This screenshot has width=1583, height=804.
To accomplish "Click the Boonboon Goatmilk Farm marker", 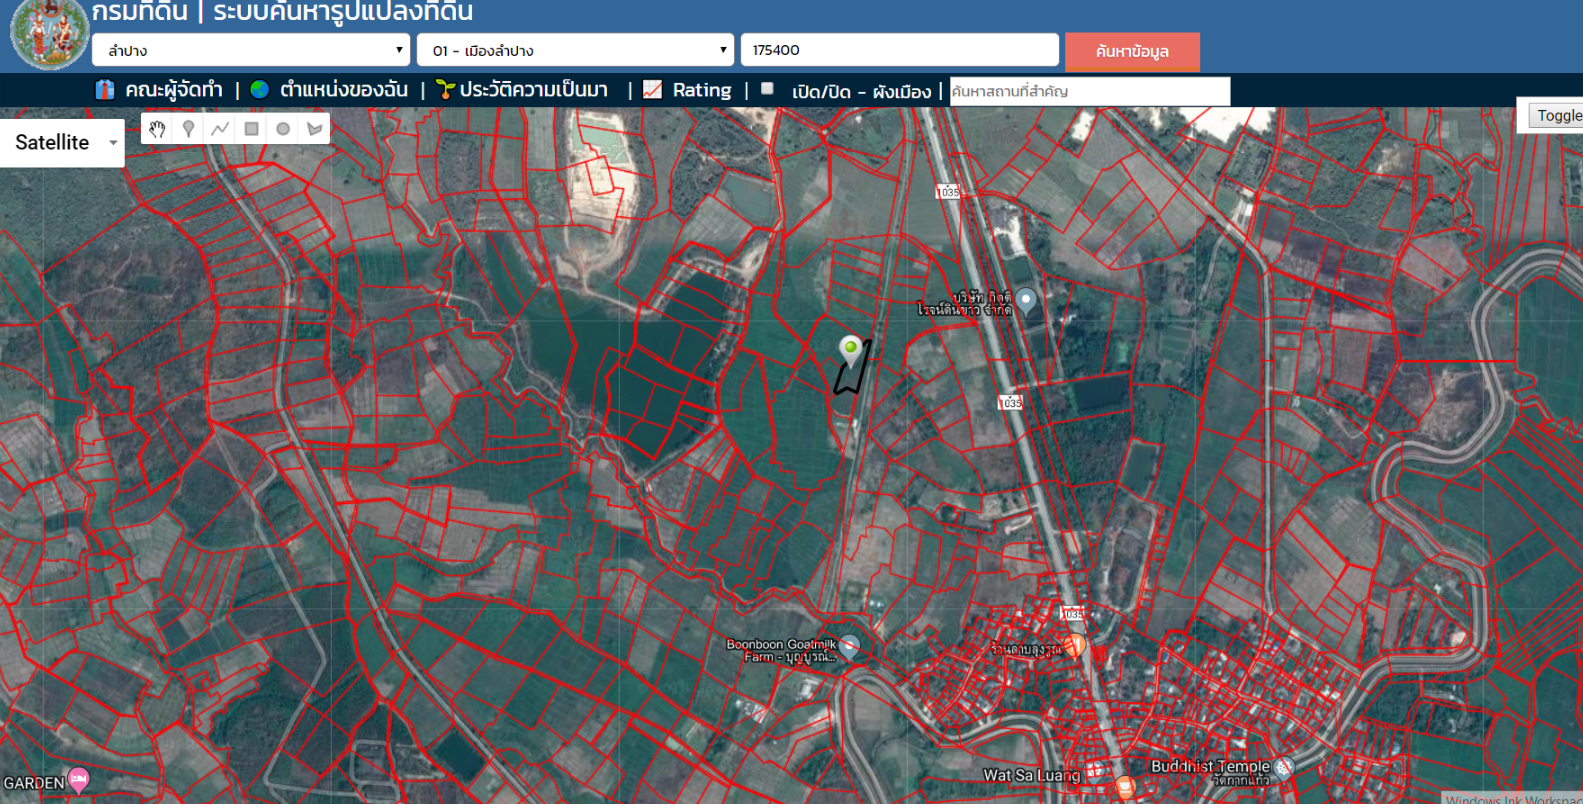I will pos(849,647).
